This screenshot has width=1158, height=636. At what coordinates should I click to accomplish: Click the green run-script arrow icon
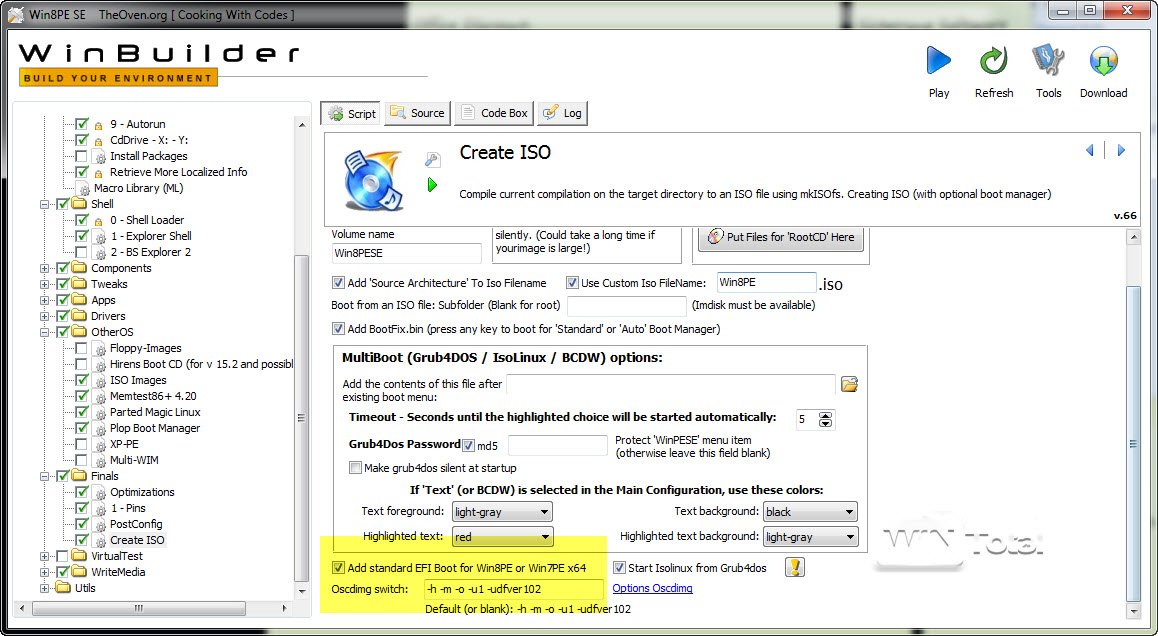(432, 185)
